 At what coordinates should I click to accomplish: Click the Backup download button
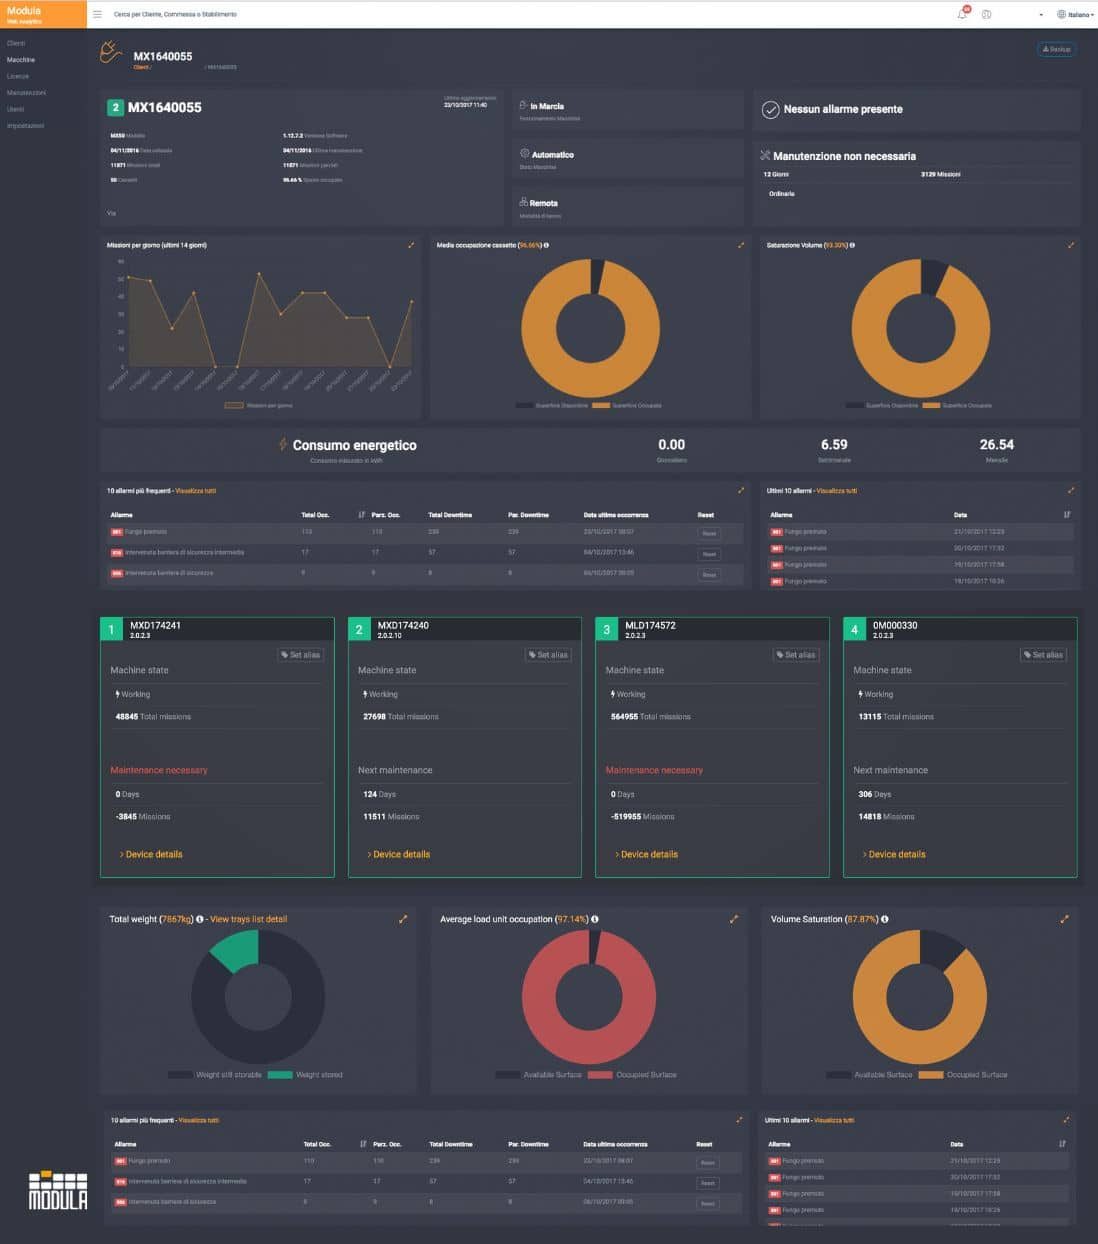click(1056, 49)
